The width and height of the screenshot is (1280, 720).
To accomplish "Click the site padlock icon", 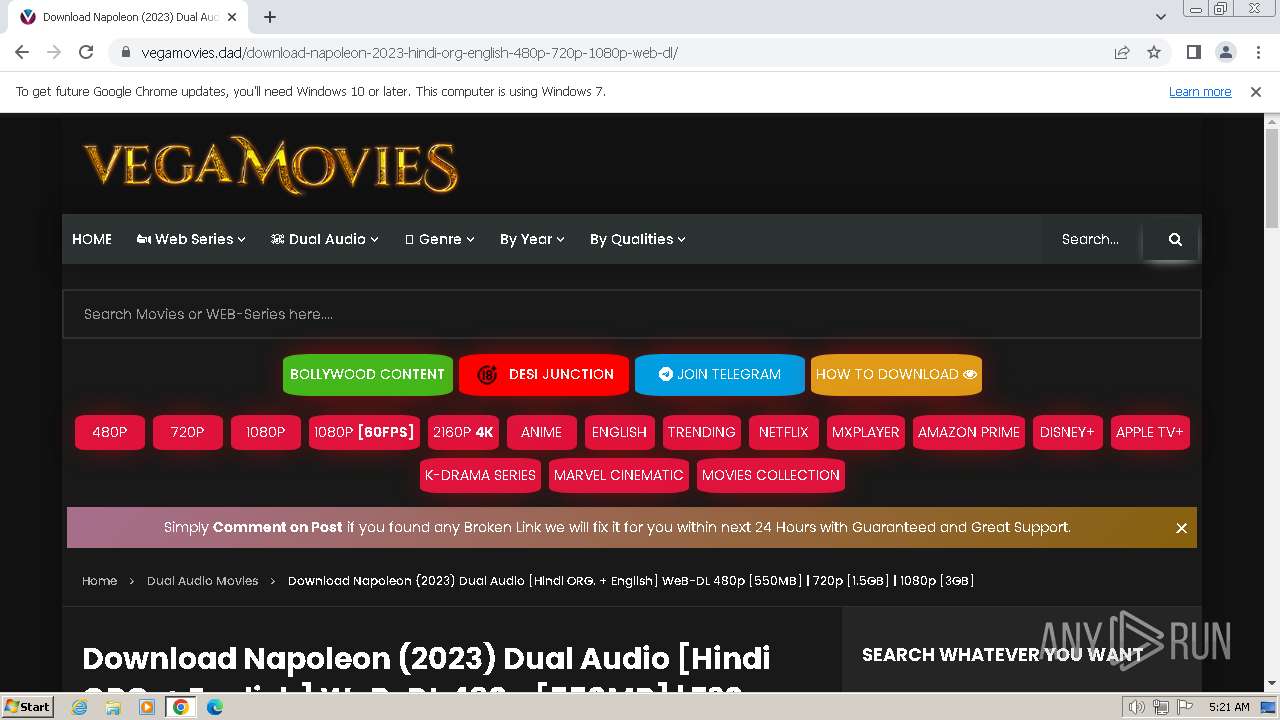I will point(126,52).
